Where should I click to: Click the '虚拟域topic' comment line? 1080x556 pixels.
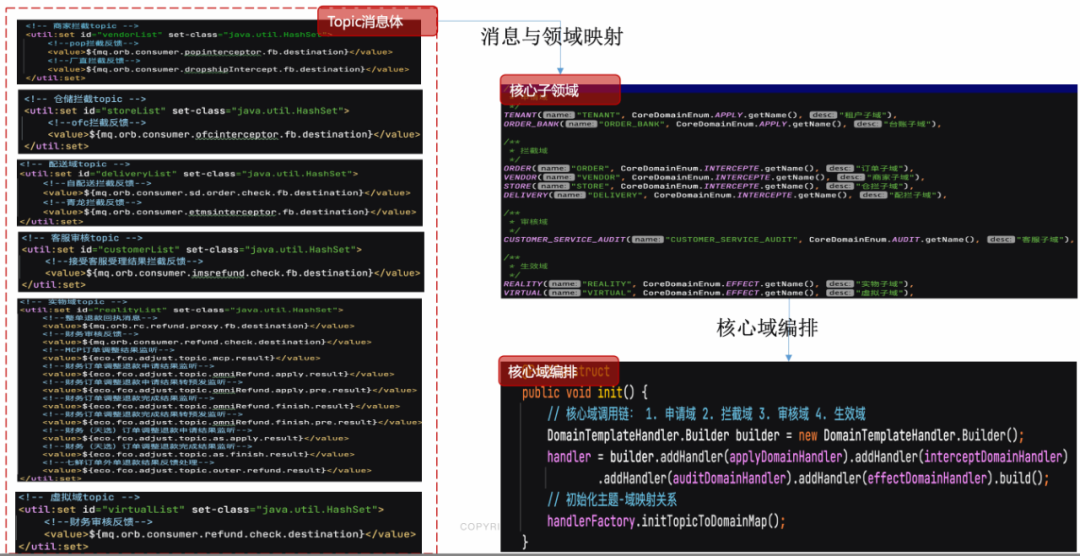click(81, 497)
